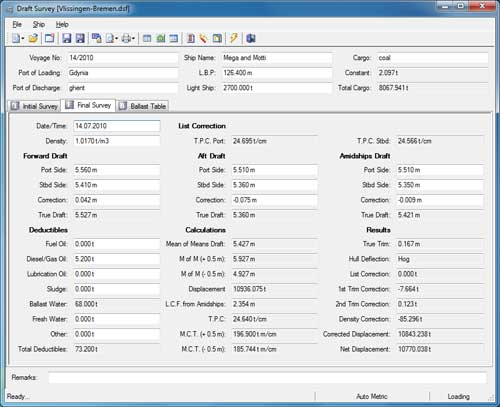Switch to the Initial Survey tab

tap(34, 106)
